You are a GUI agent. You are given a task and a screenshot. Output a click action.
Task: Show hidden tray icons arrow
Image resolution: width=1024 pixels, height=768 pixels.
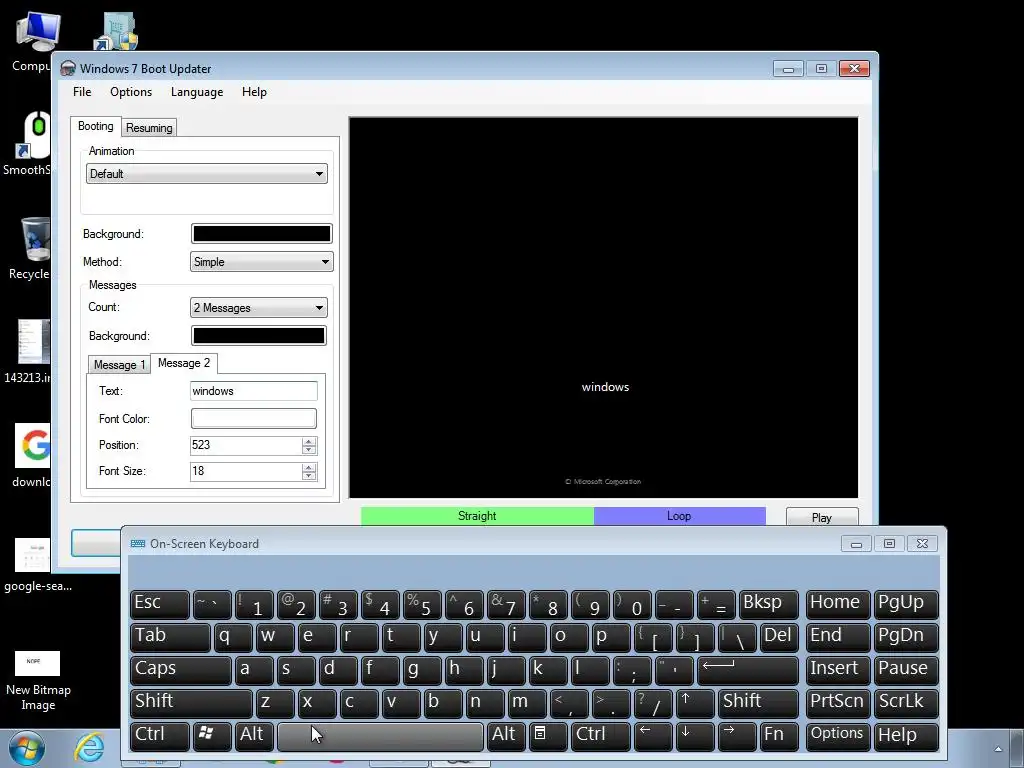pos(998,749)
